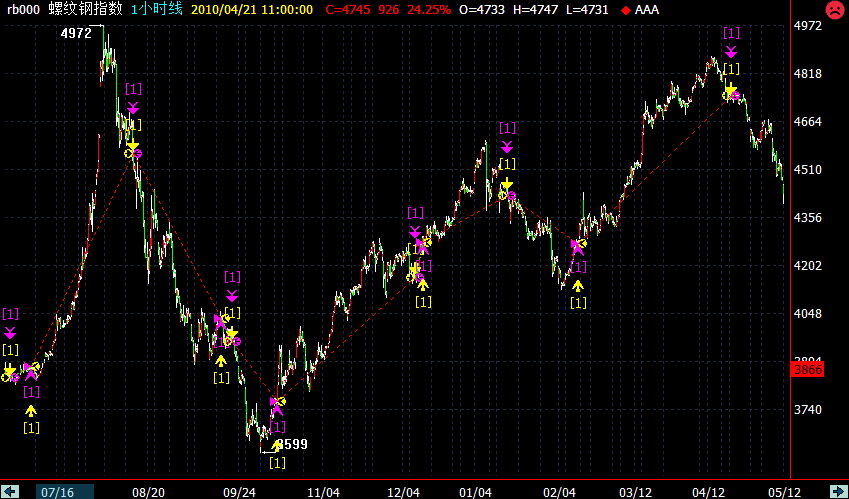Click the red sad face icon
Viewport: 849px width, 499px height.
833,10
